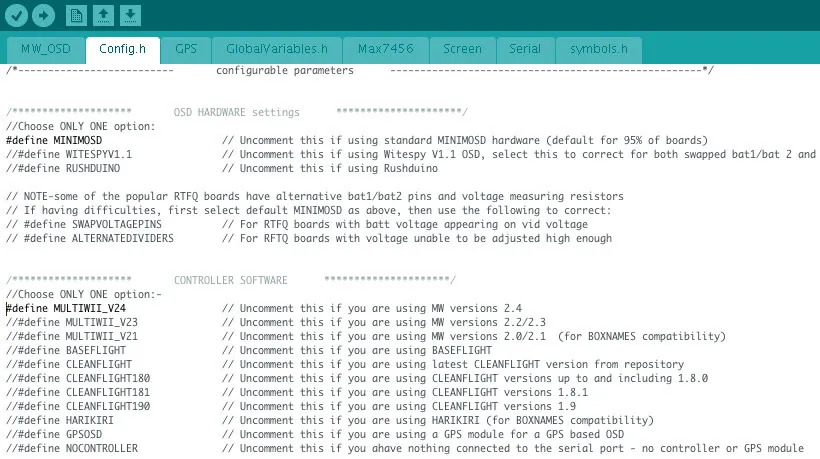Click the //#define RUSHDUINO line
The image size is (820, 459).
[x=63, y=169]
